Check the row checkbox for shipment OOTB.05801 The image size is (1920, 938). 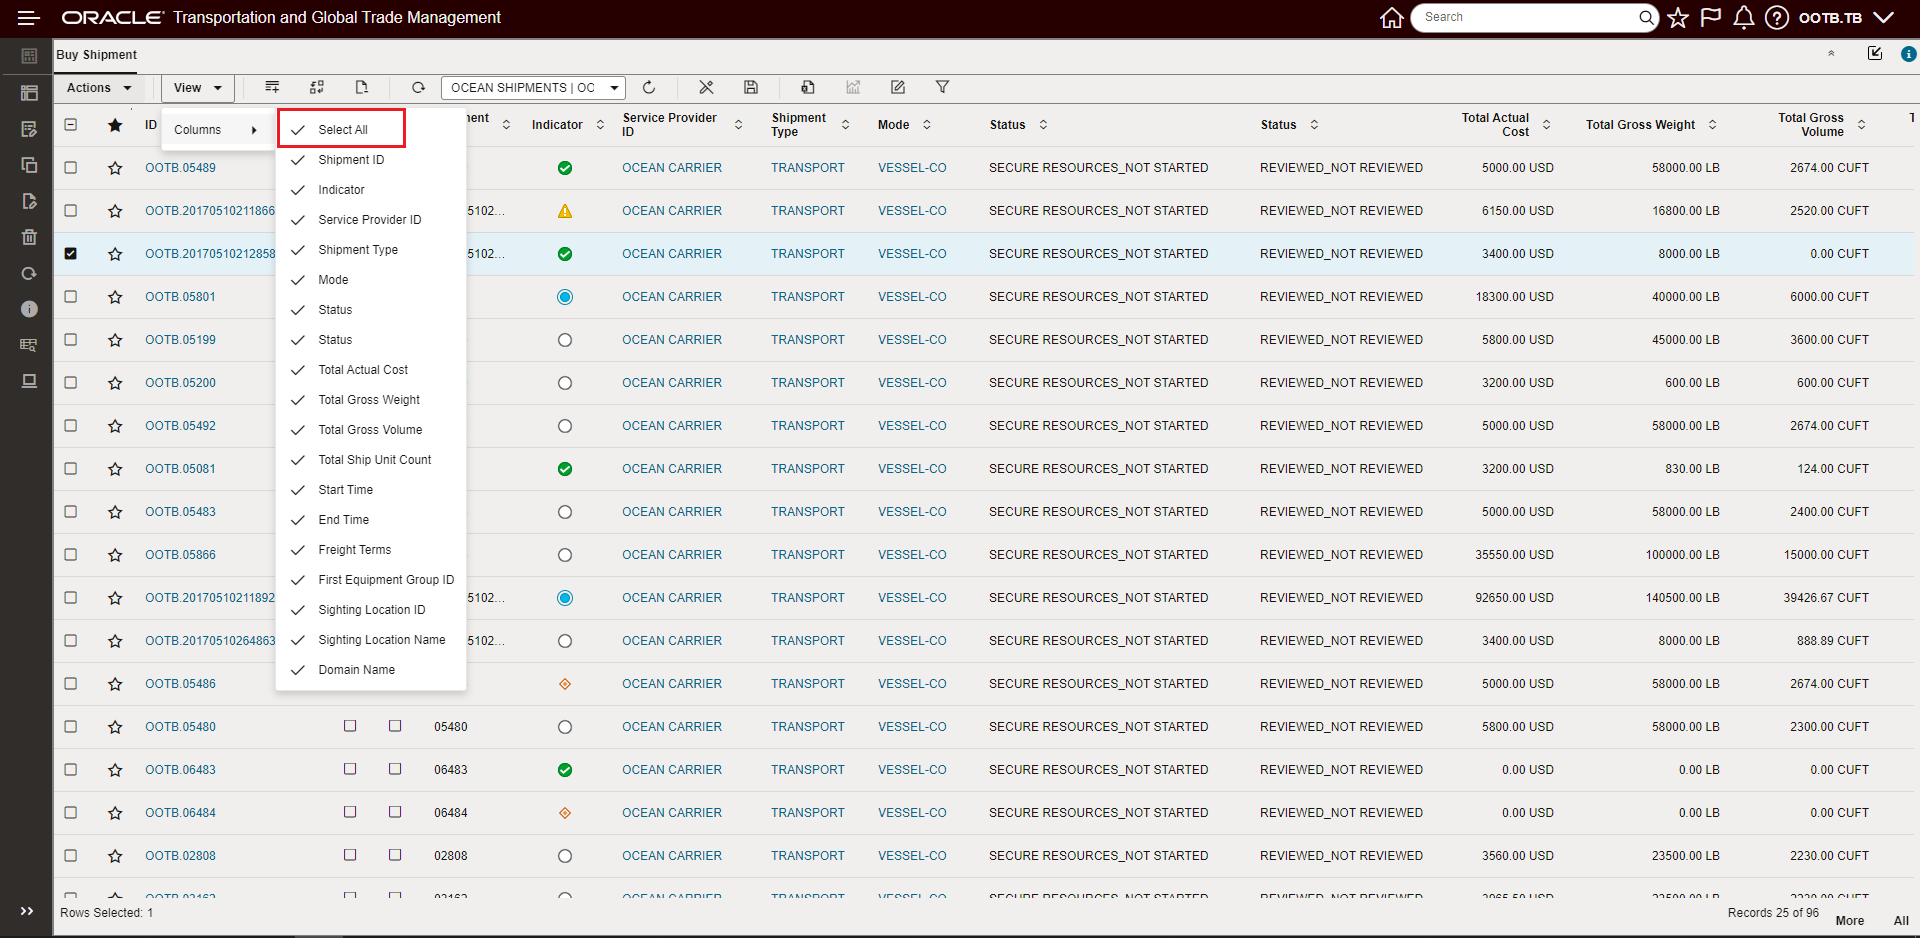[70, 296]
